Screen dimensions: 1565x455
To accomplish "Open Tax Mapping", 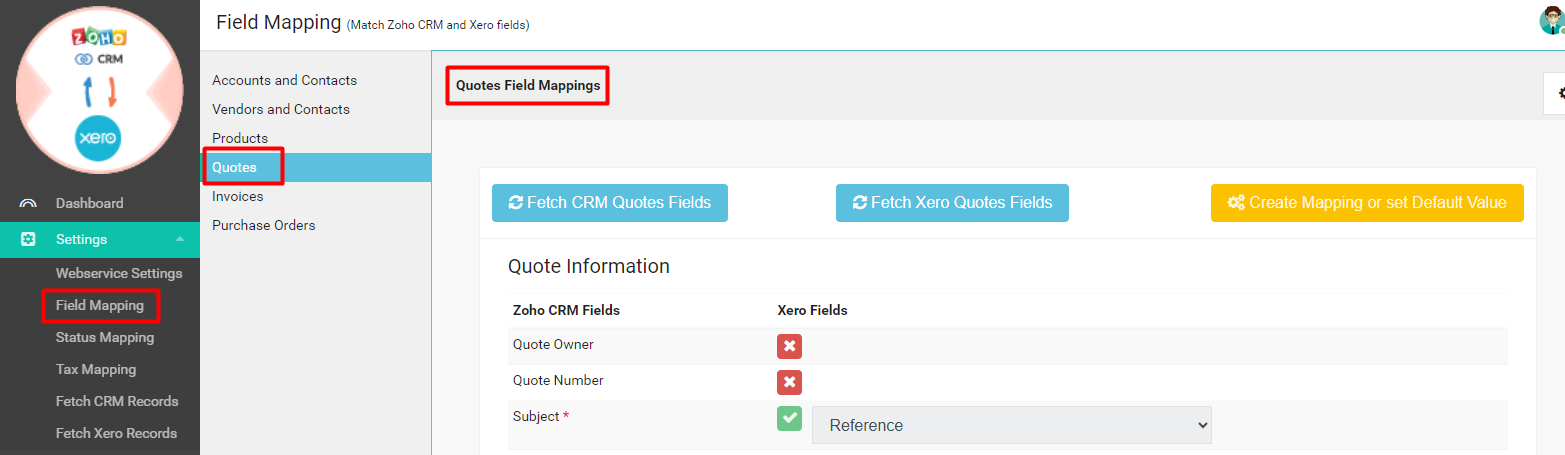I will 96,369.
